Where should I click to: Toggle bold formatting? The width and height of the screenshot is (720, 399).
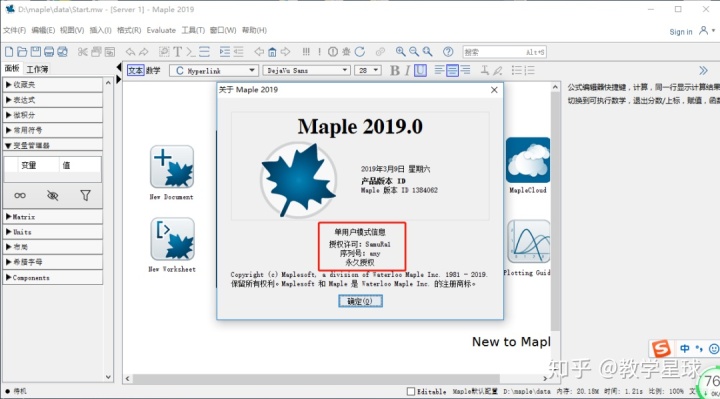pos(394,70)
